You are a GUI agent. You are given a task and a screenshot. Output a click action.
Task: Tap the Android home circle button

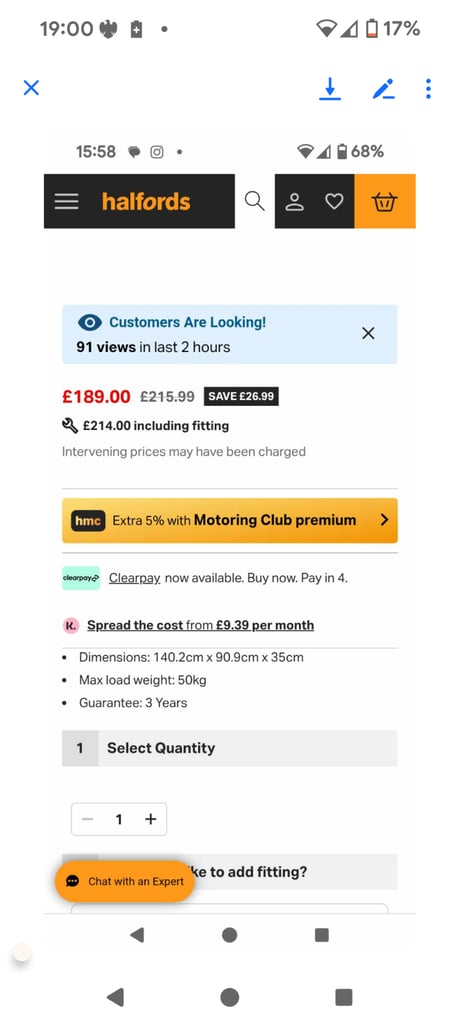(229, 997)
